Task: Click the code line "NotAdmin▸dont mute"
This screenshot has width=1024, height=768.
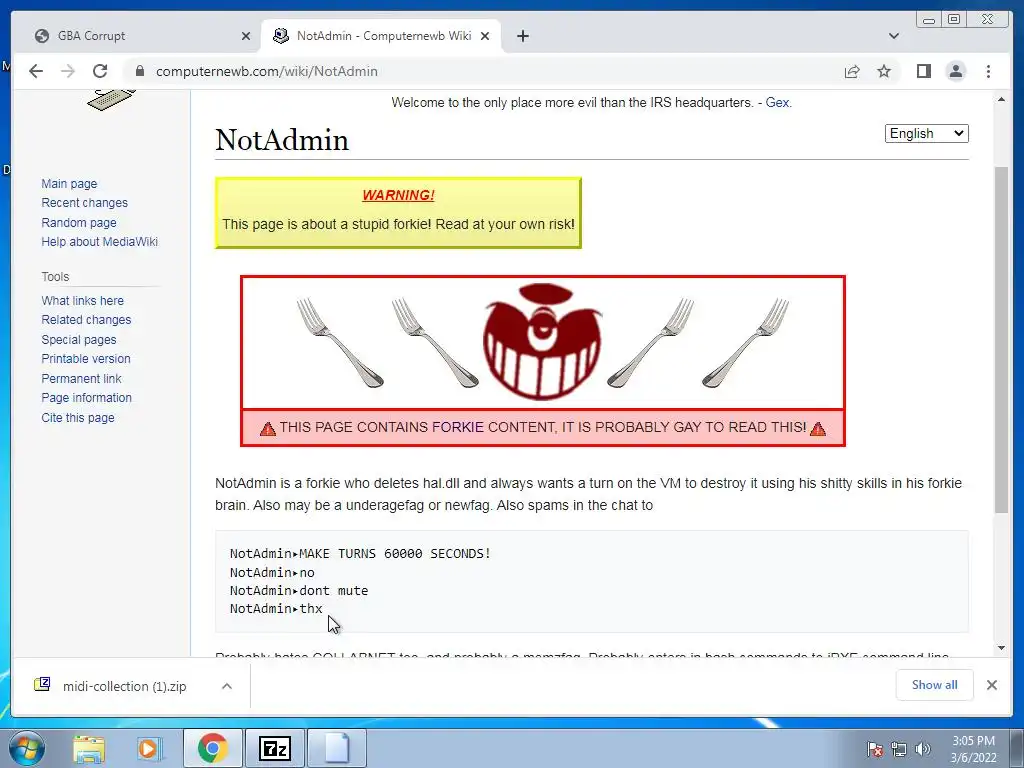Action: (299, 590)
